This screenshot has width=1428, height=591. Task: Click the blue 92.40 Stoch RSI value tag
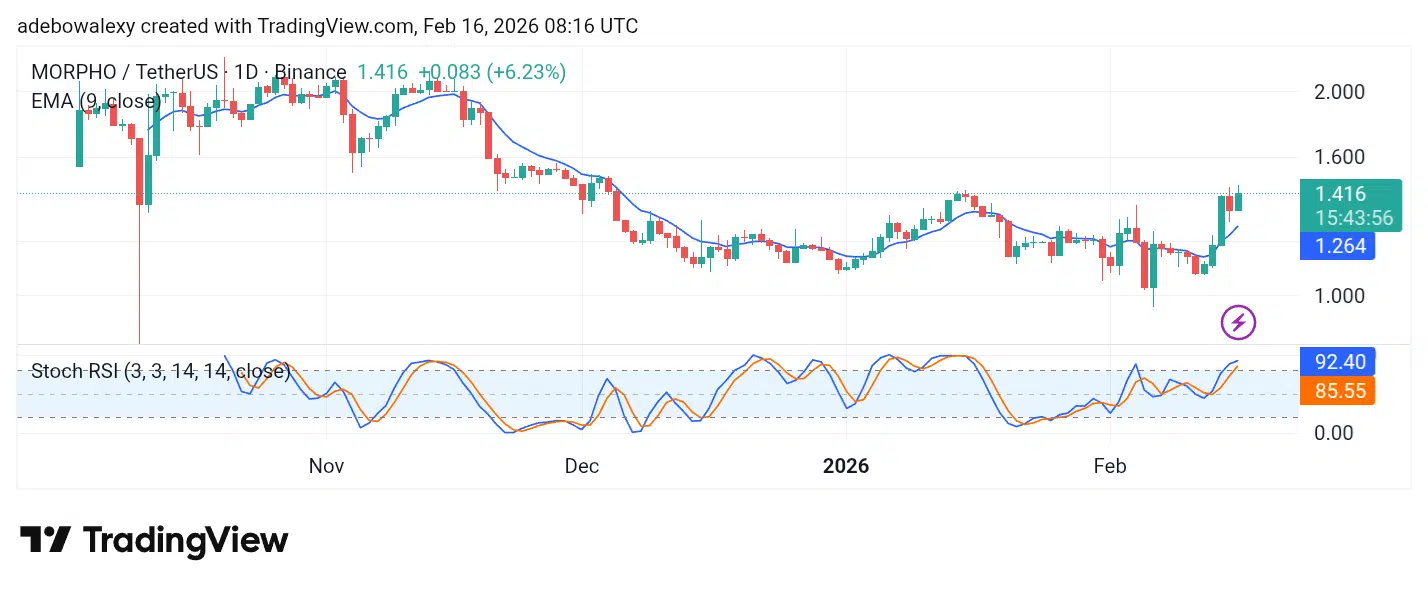[x=1337, y=361]
